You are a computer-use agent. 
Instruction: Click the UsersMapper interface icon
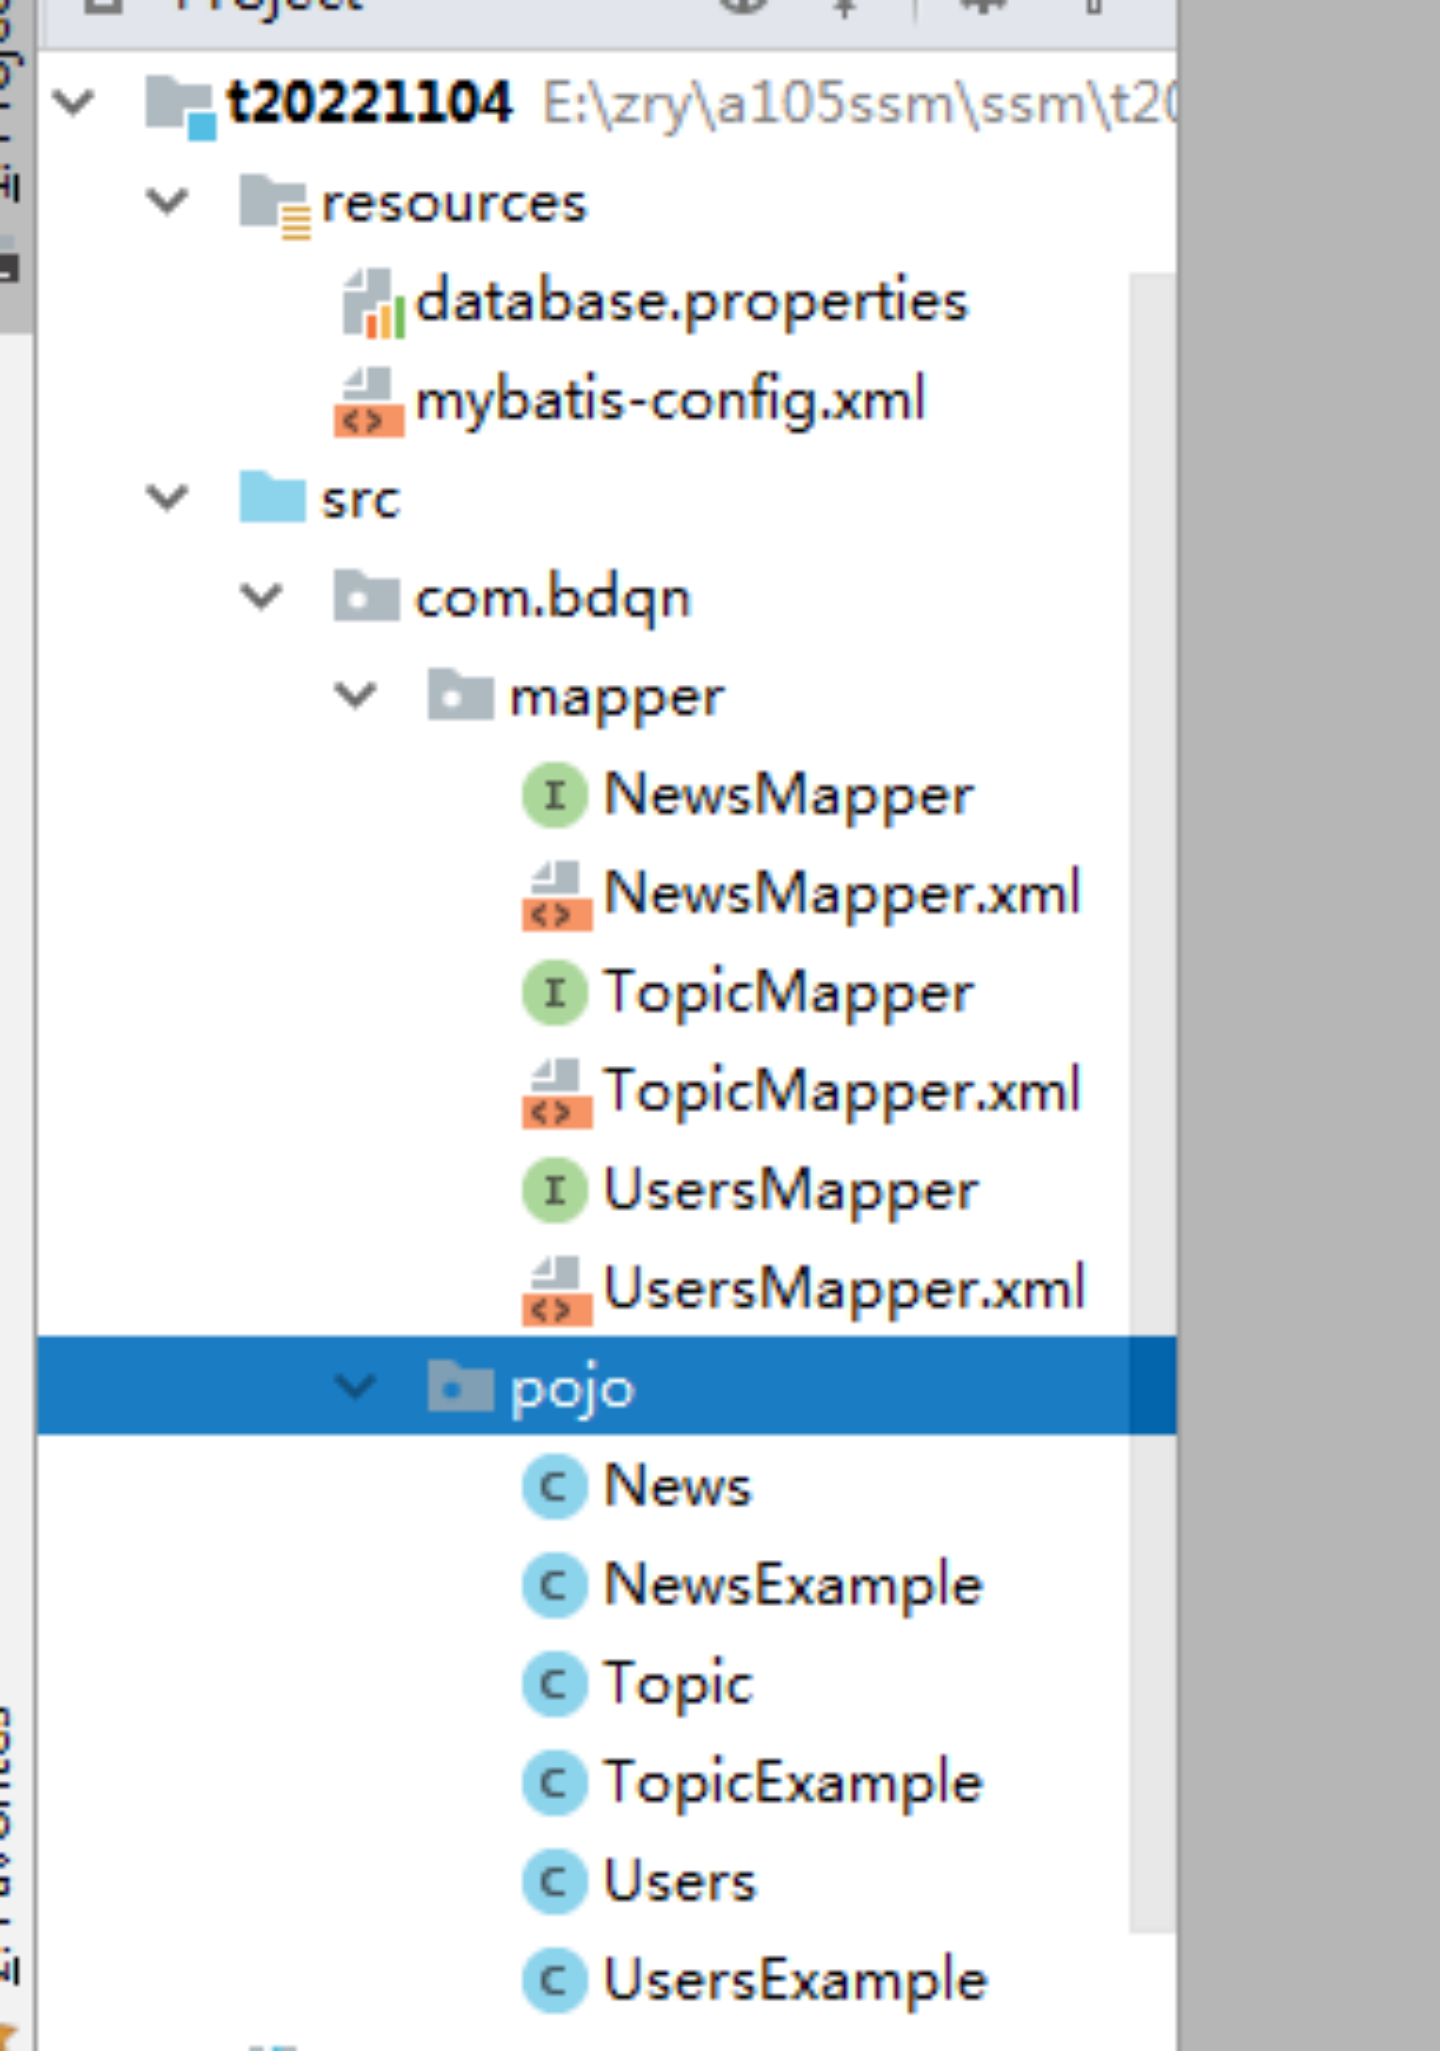click(554, 1190)
